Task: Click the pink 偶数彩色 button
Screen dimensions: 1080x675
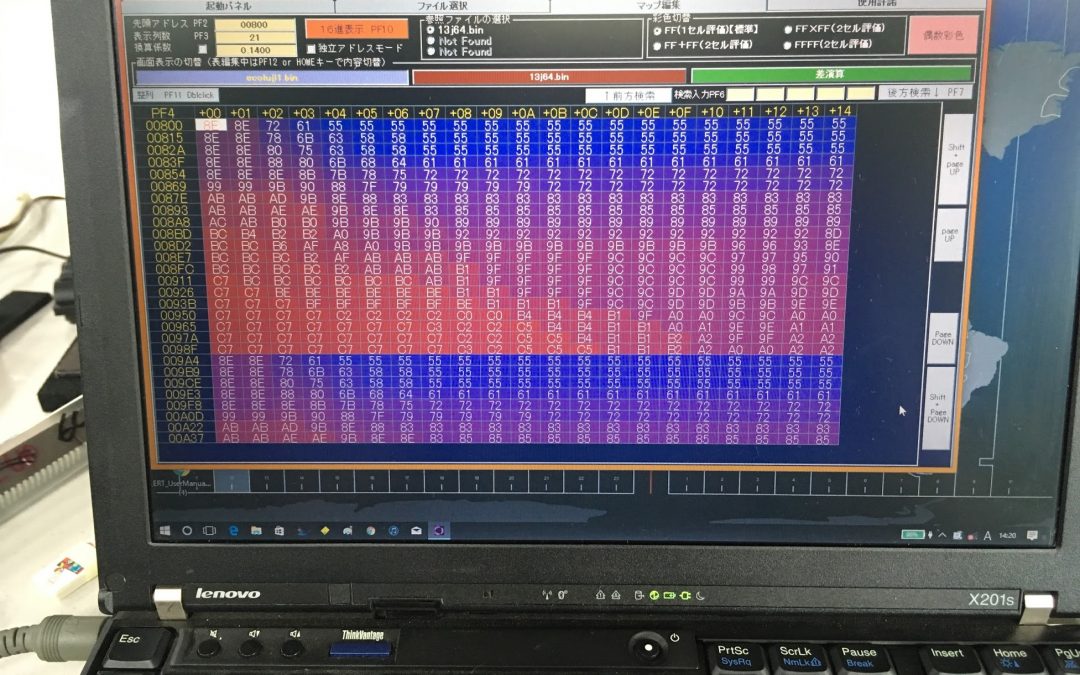Action: [x=943, y=35]
